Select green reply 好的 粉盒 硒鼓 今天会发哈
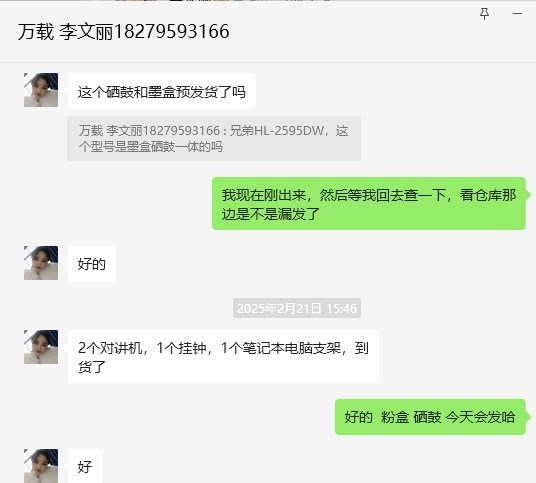The height and width of the screenshot is (483, 536). 430,417
